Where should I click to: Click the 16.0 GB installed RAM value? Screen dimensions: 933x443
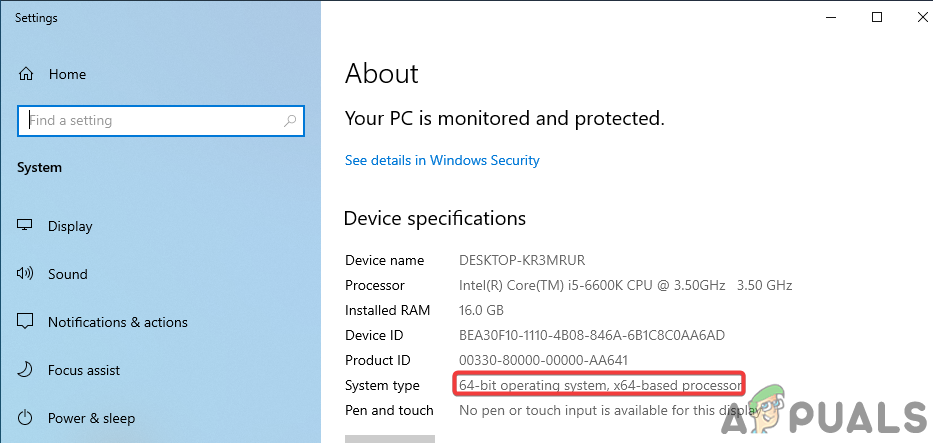(x=481, y=310)
